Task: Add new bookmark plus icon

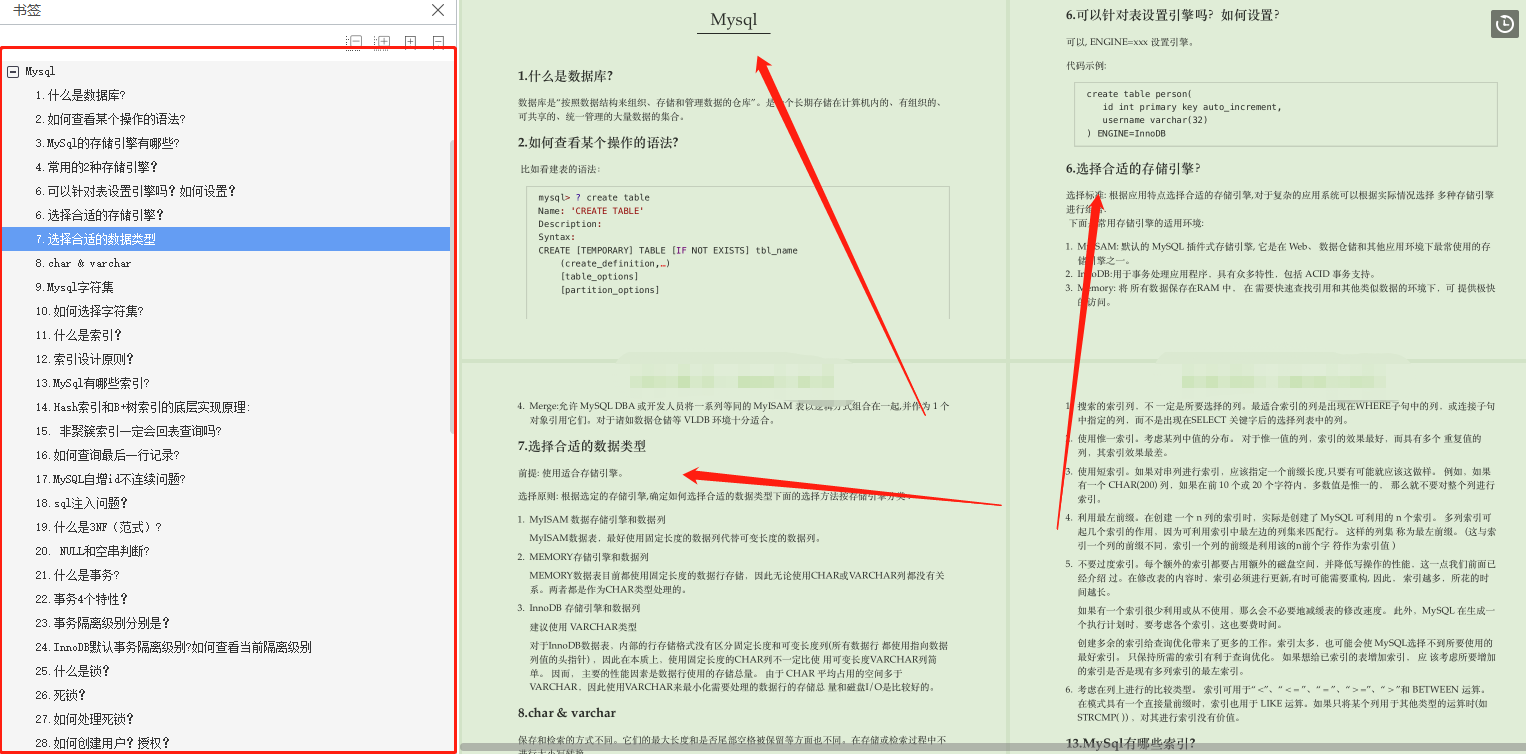Action: [410, 42]
